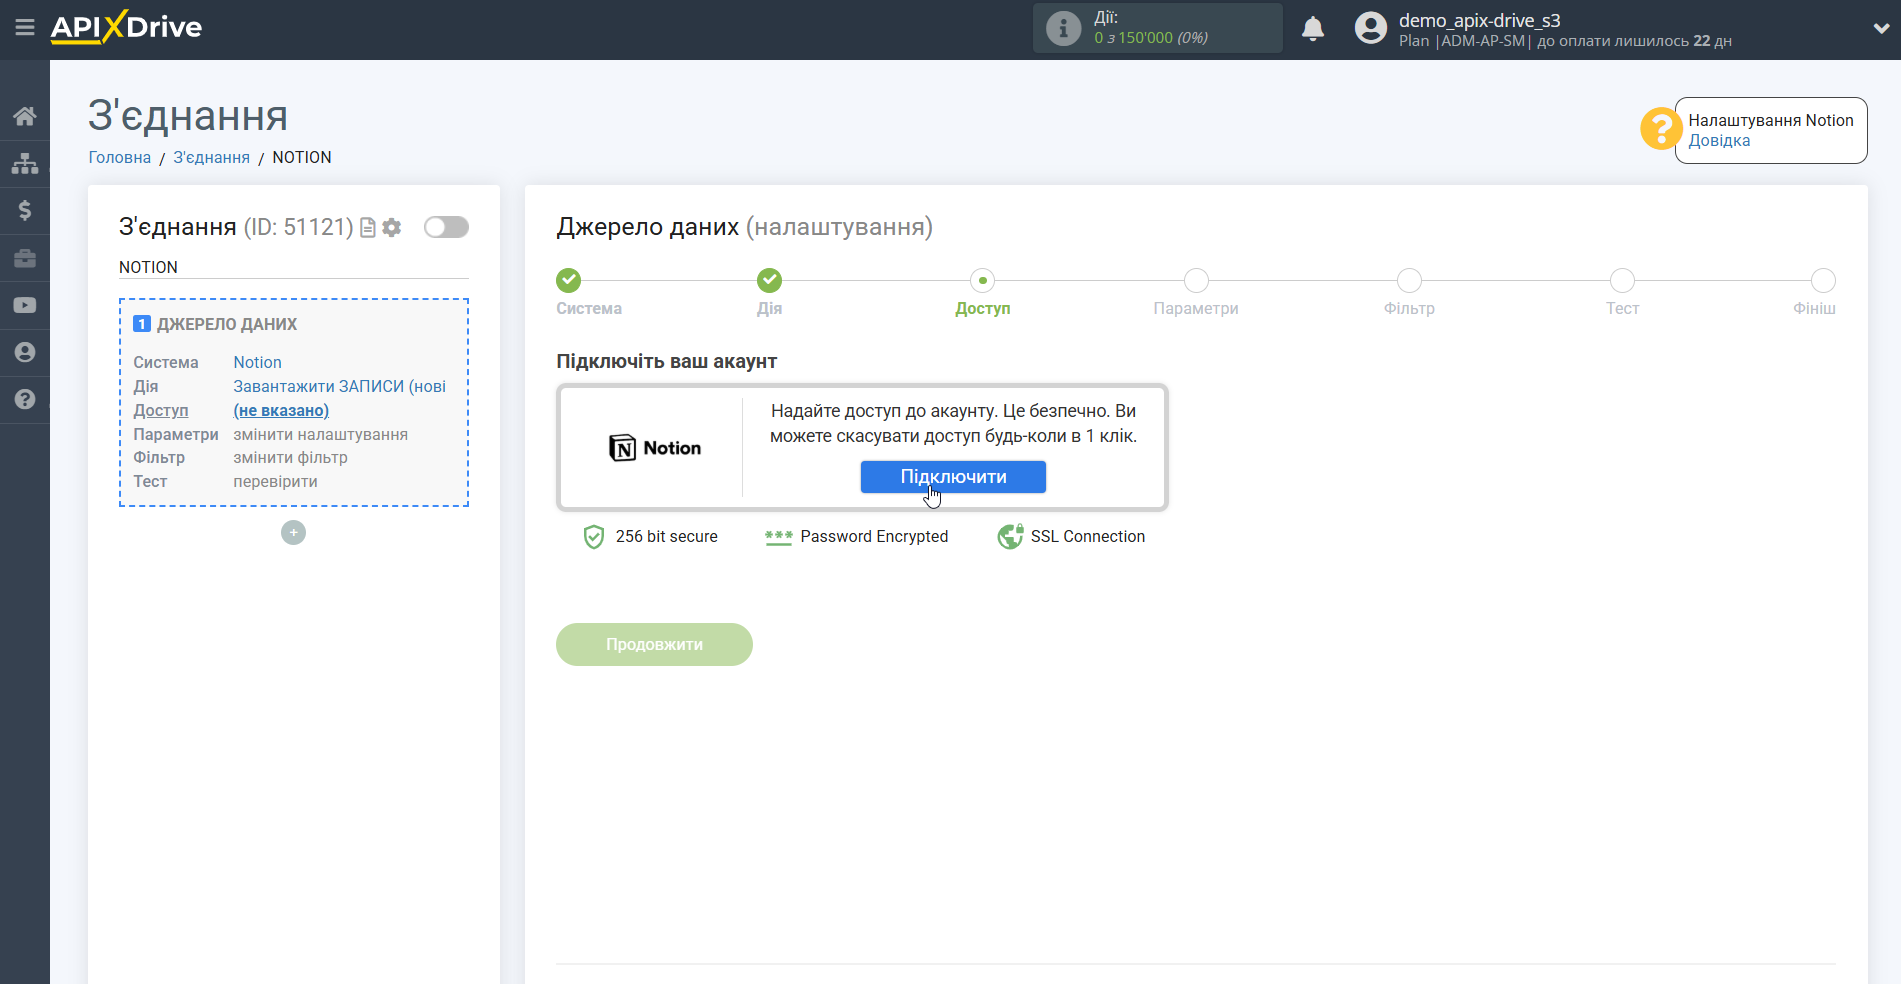
Task: Click the connection document note icon
Action: (x=368, y=228)
